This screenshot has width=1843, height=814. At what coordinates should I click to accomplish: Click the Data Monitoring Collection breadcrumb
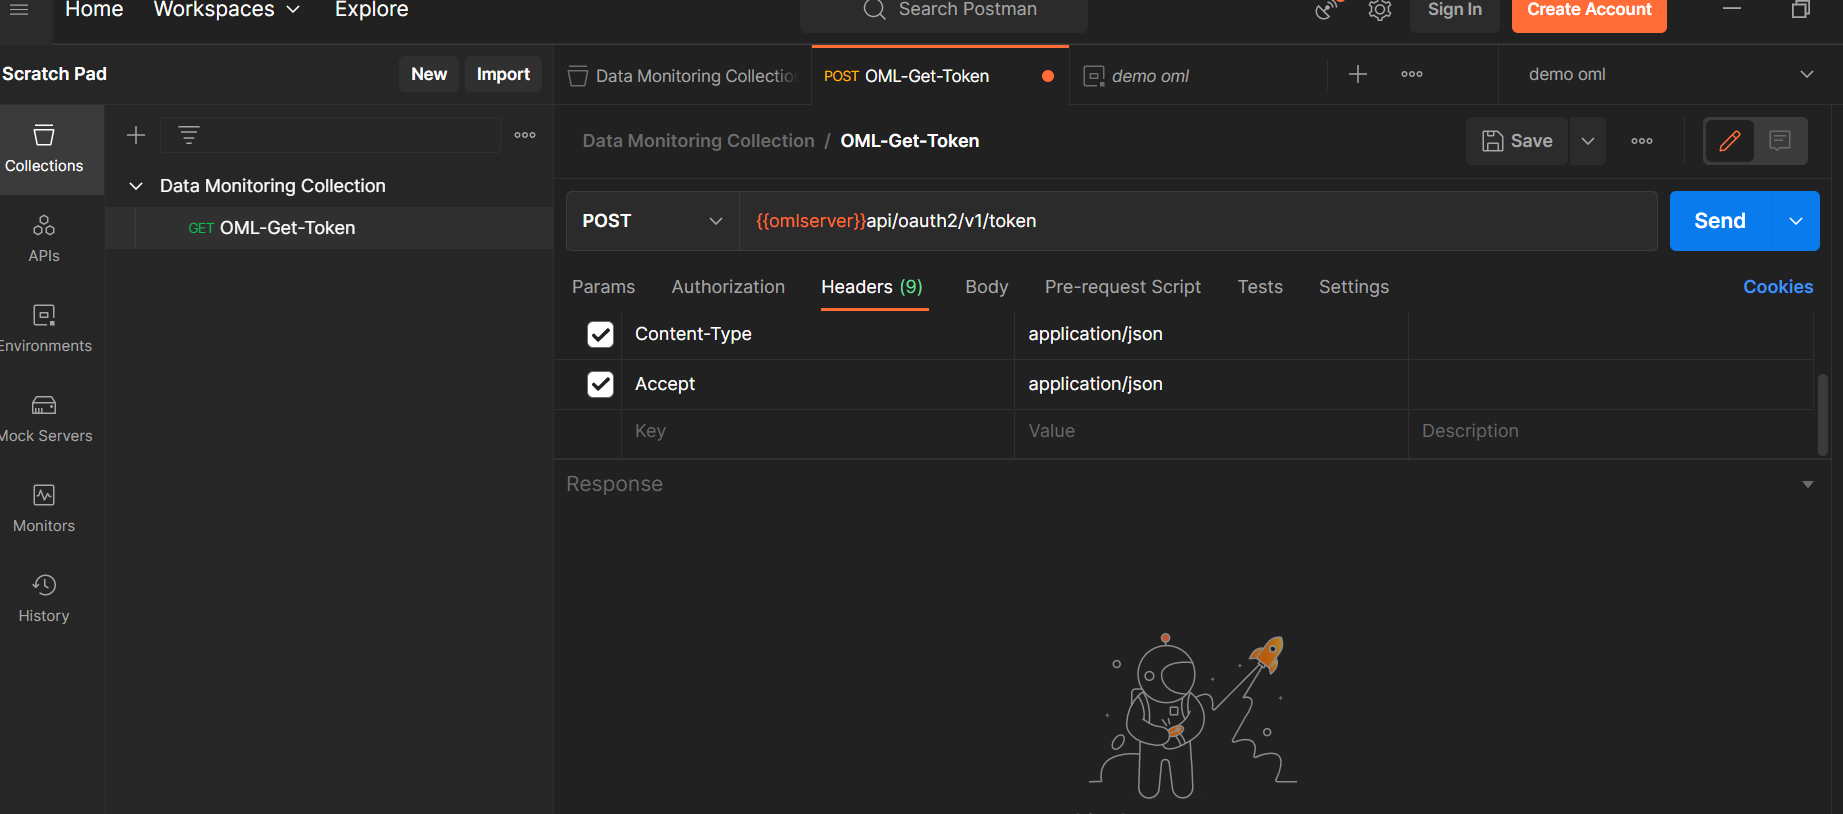(698, 141)
